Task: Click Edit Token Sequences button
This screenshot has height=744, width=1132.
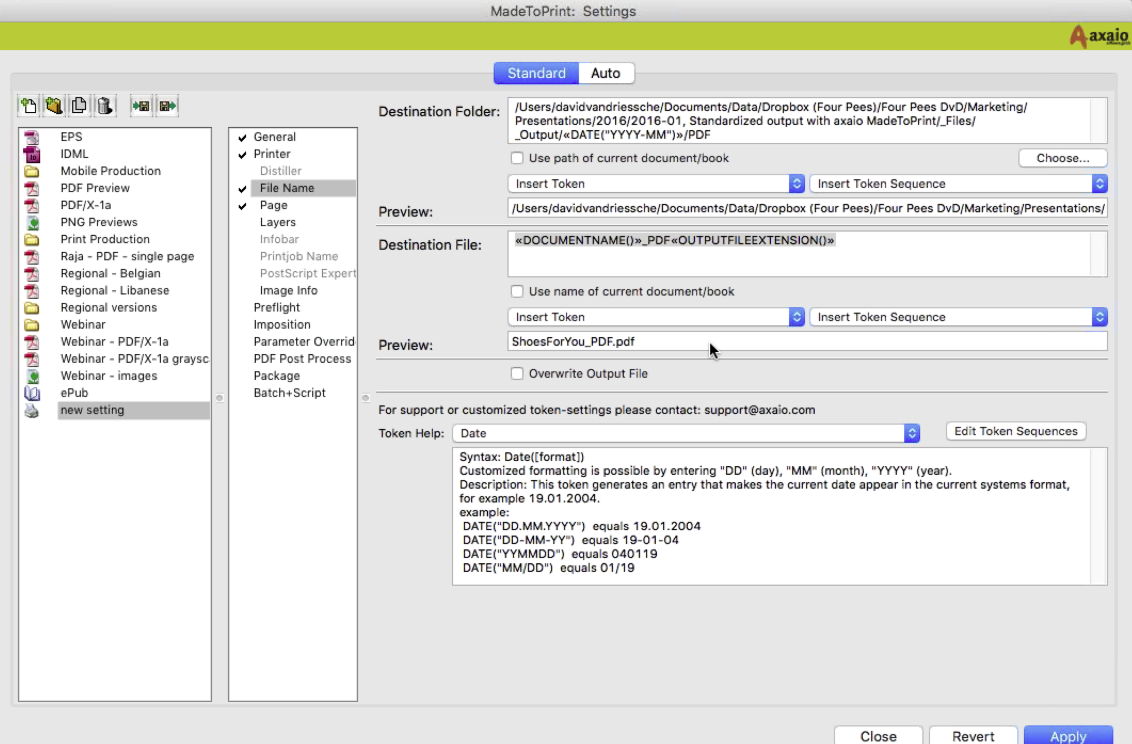Action: [1016, 432]
